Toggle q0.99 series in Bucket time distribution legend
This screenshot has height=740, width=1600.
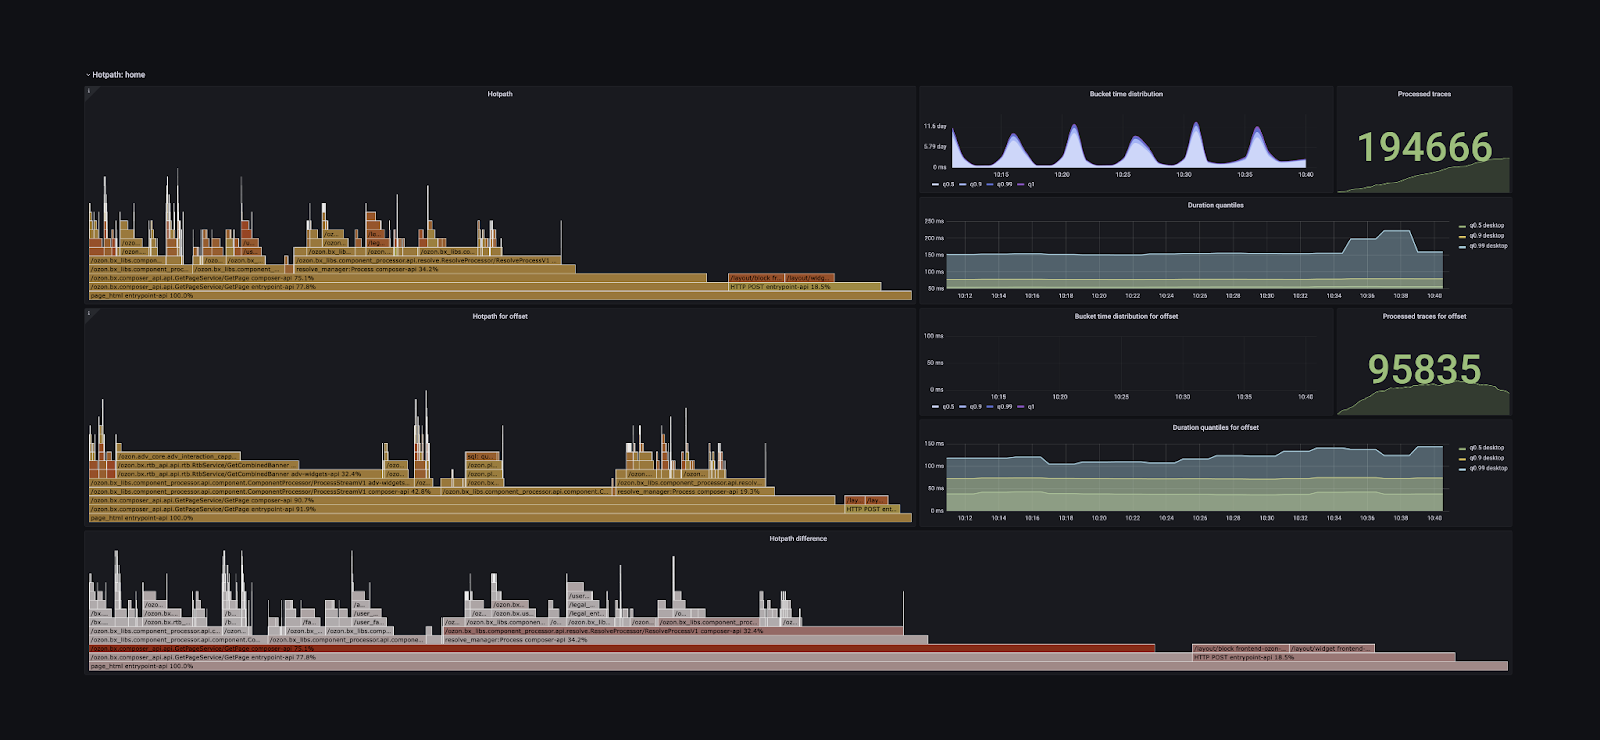(1000, 184)
